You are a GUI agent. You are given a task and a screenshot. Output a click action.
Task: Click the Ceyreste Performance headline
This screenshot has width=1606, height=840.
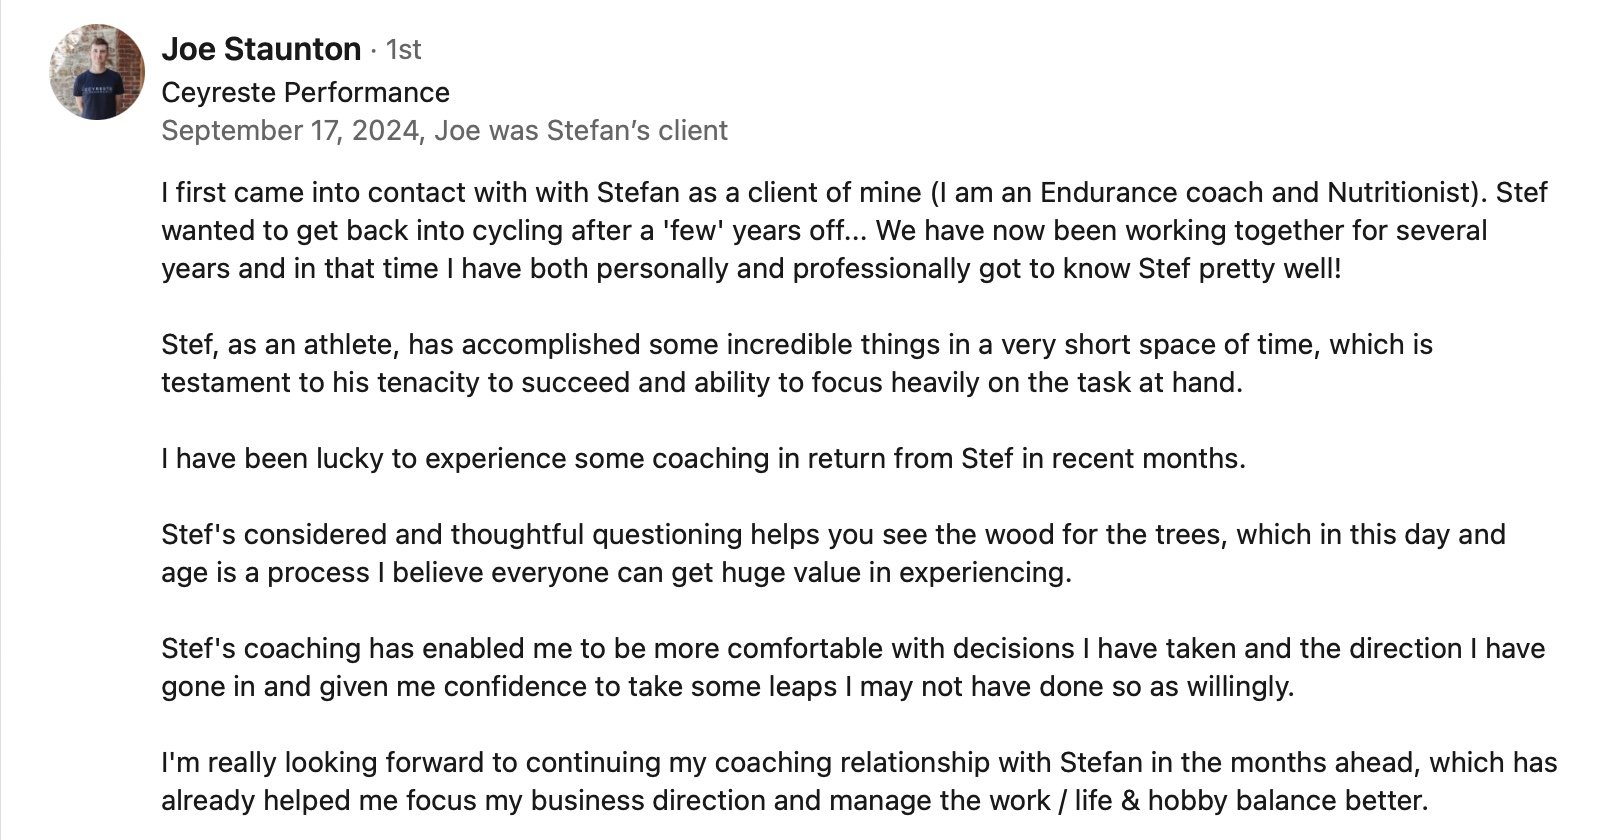(305, 92)
